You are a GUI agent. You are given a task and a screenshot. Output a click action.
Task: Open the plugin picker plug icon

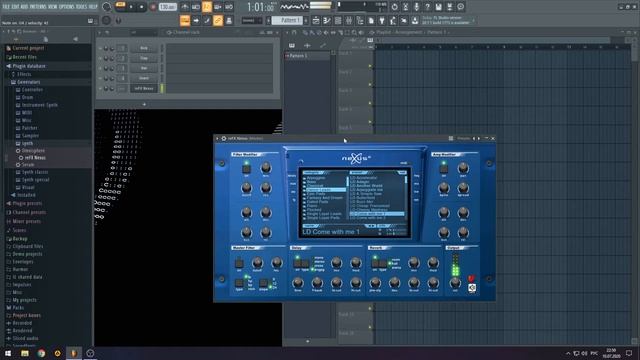382,20
